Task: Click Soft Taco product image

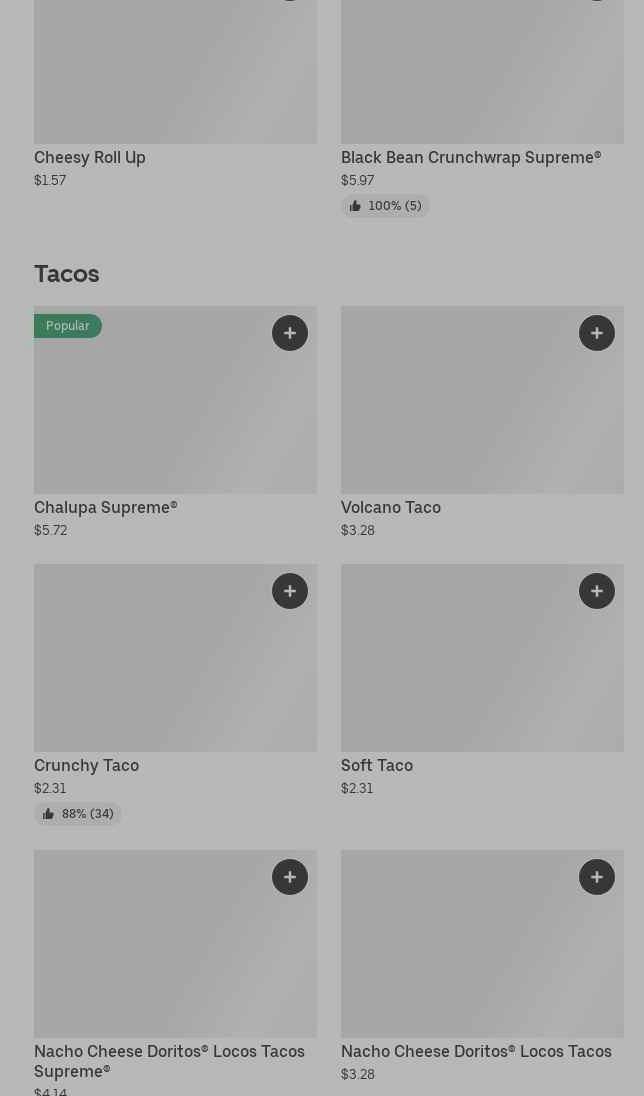Action: [x=482, y=658]
